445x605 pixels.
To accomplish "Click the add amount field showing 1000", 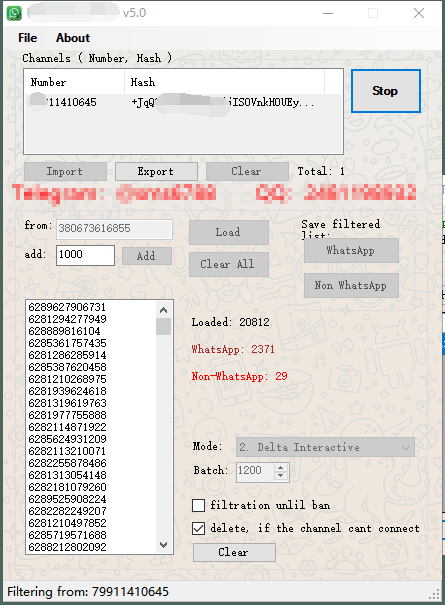I will point(85,255).
